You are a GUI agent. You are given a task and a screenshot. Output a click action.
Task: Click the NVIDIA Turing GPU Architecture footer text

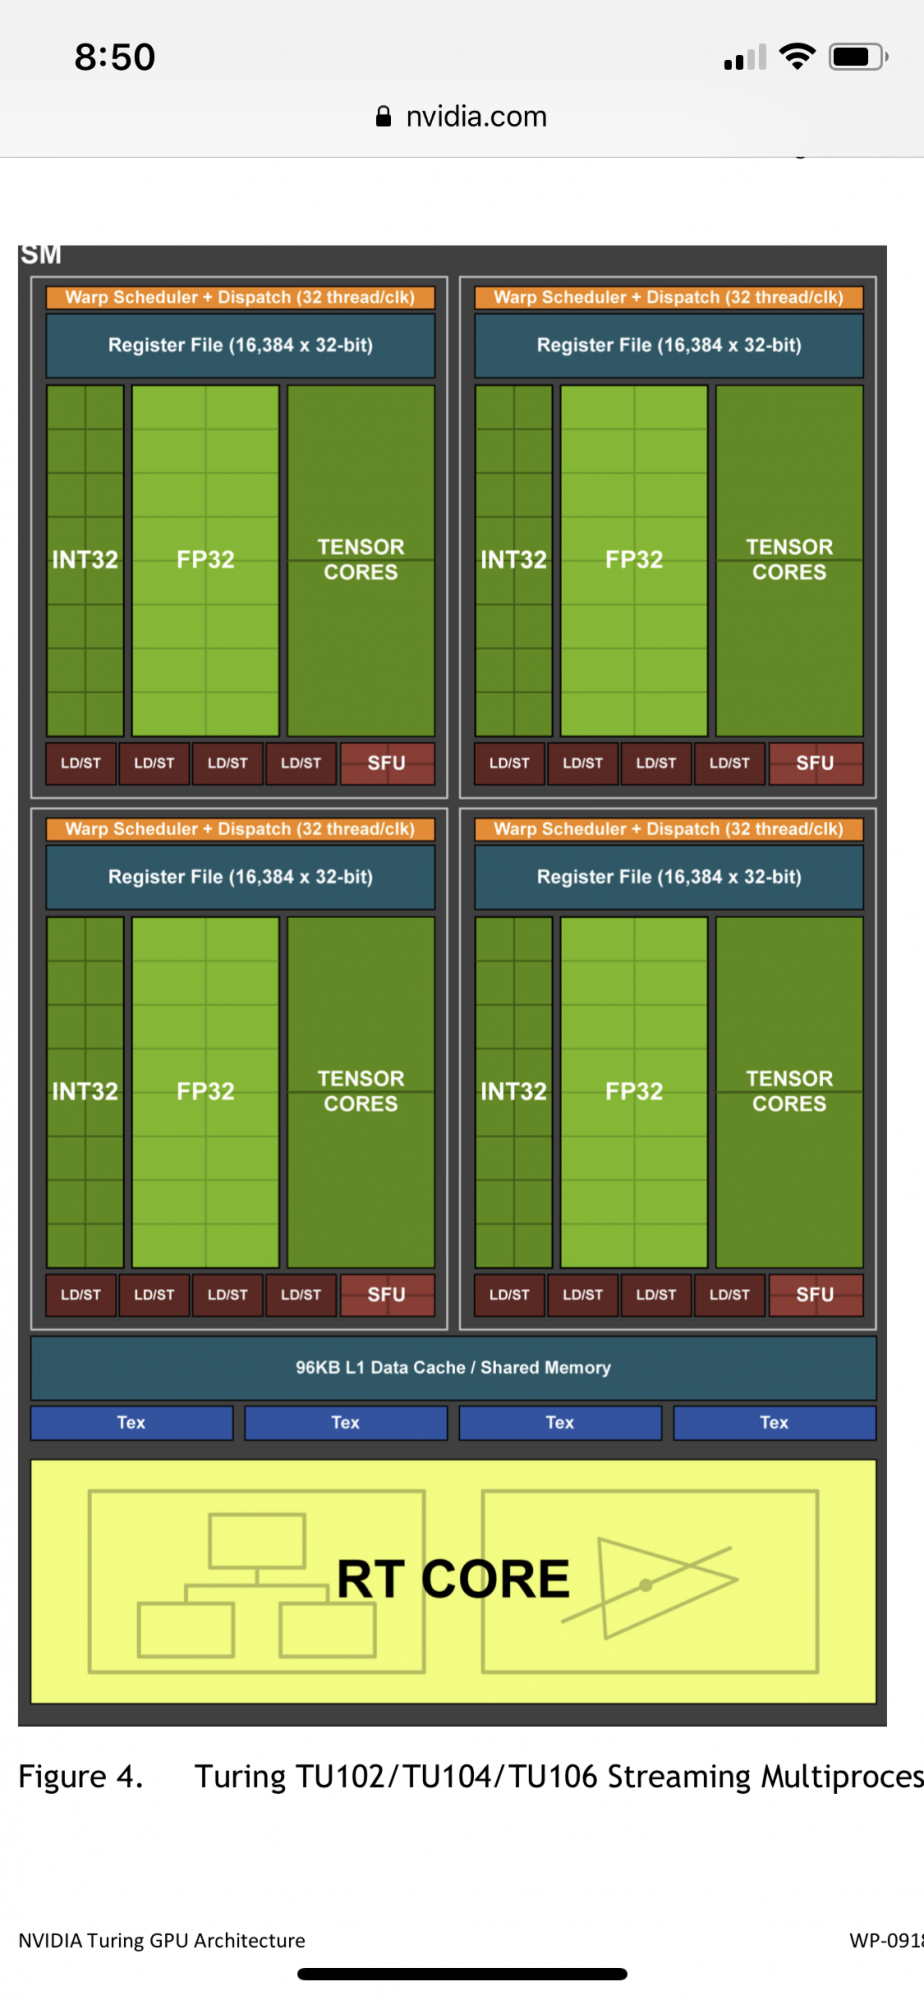162,1940
